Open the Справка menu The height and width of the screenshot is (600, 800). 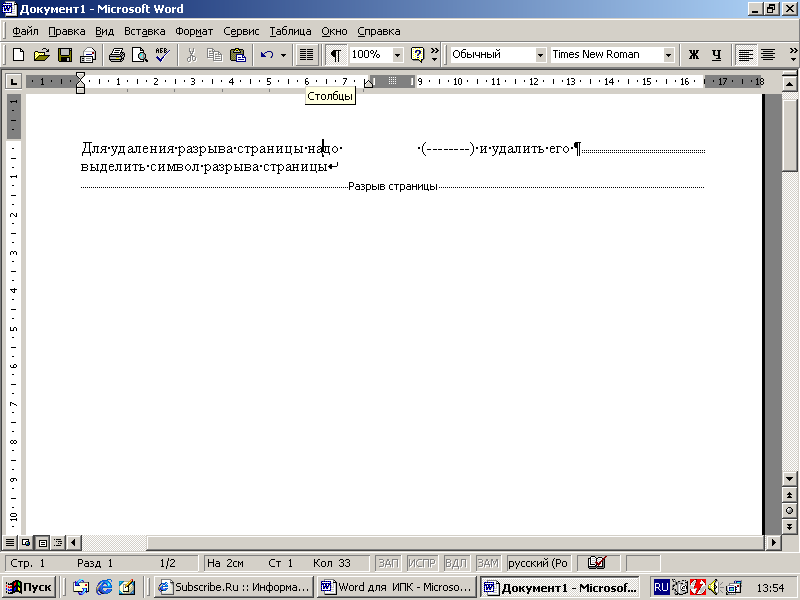click(379, 31)
